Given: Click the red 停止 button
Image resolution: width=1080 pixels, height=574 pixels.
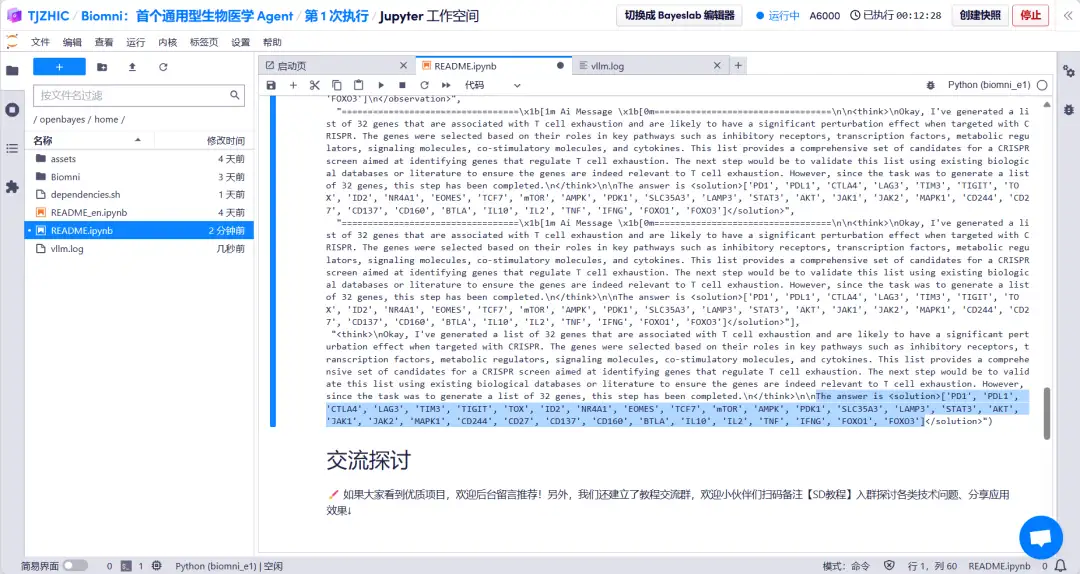Looking at the screenshot, I should 1030,15.
